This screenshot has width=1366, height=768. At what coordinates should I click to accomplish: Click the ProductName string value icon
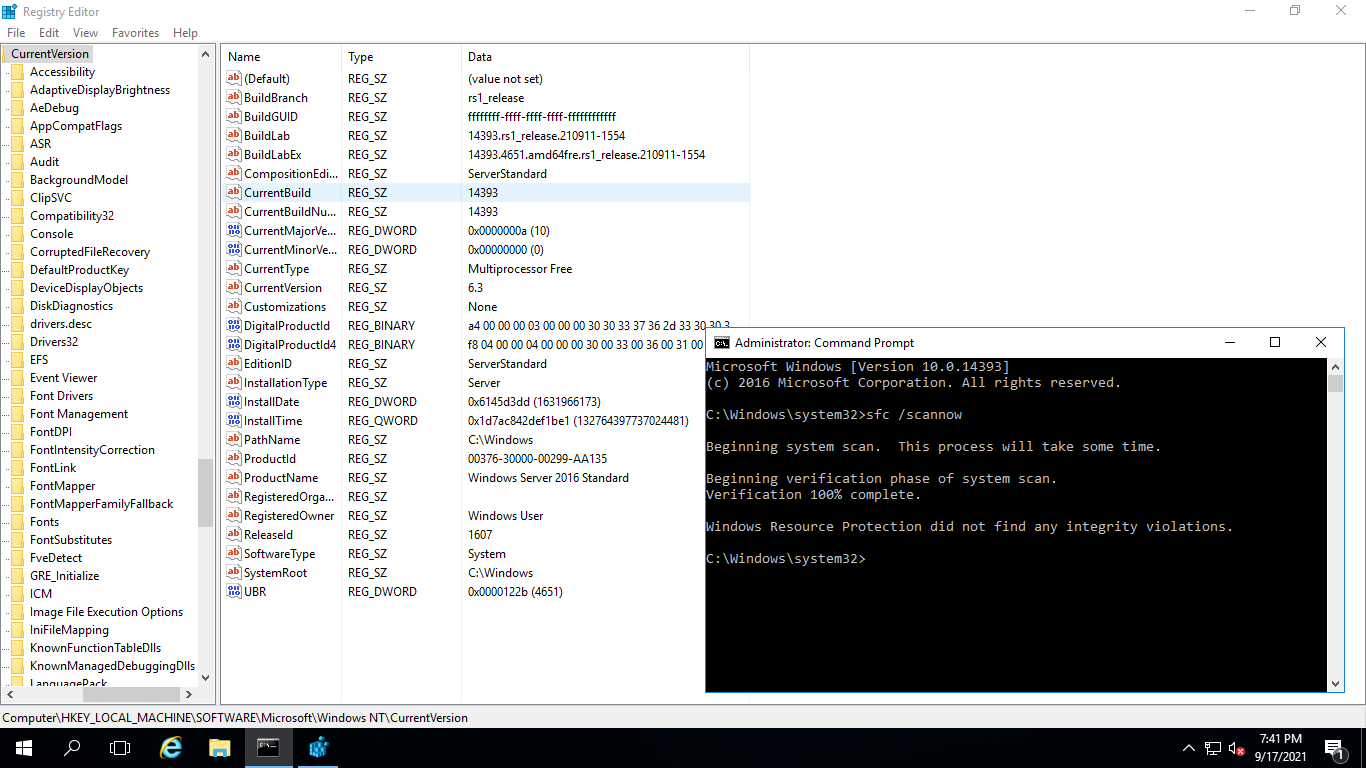pyautogui.click(x=235, y=478)
